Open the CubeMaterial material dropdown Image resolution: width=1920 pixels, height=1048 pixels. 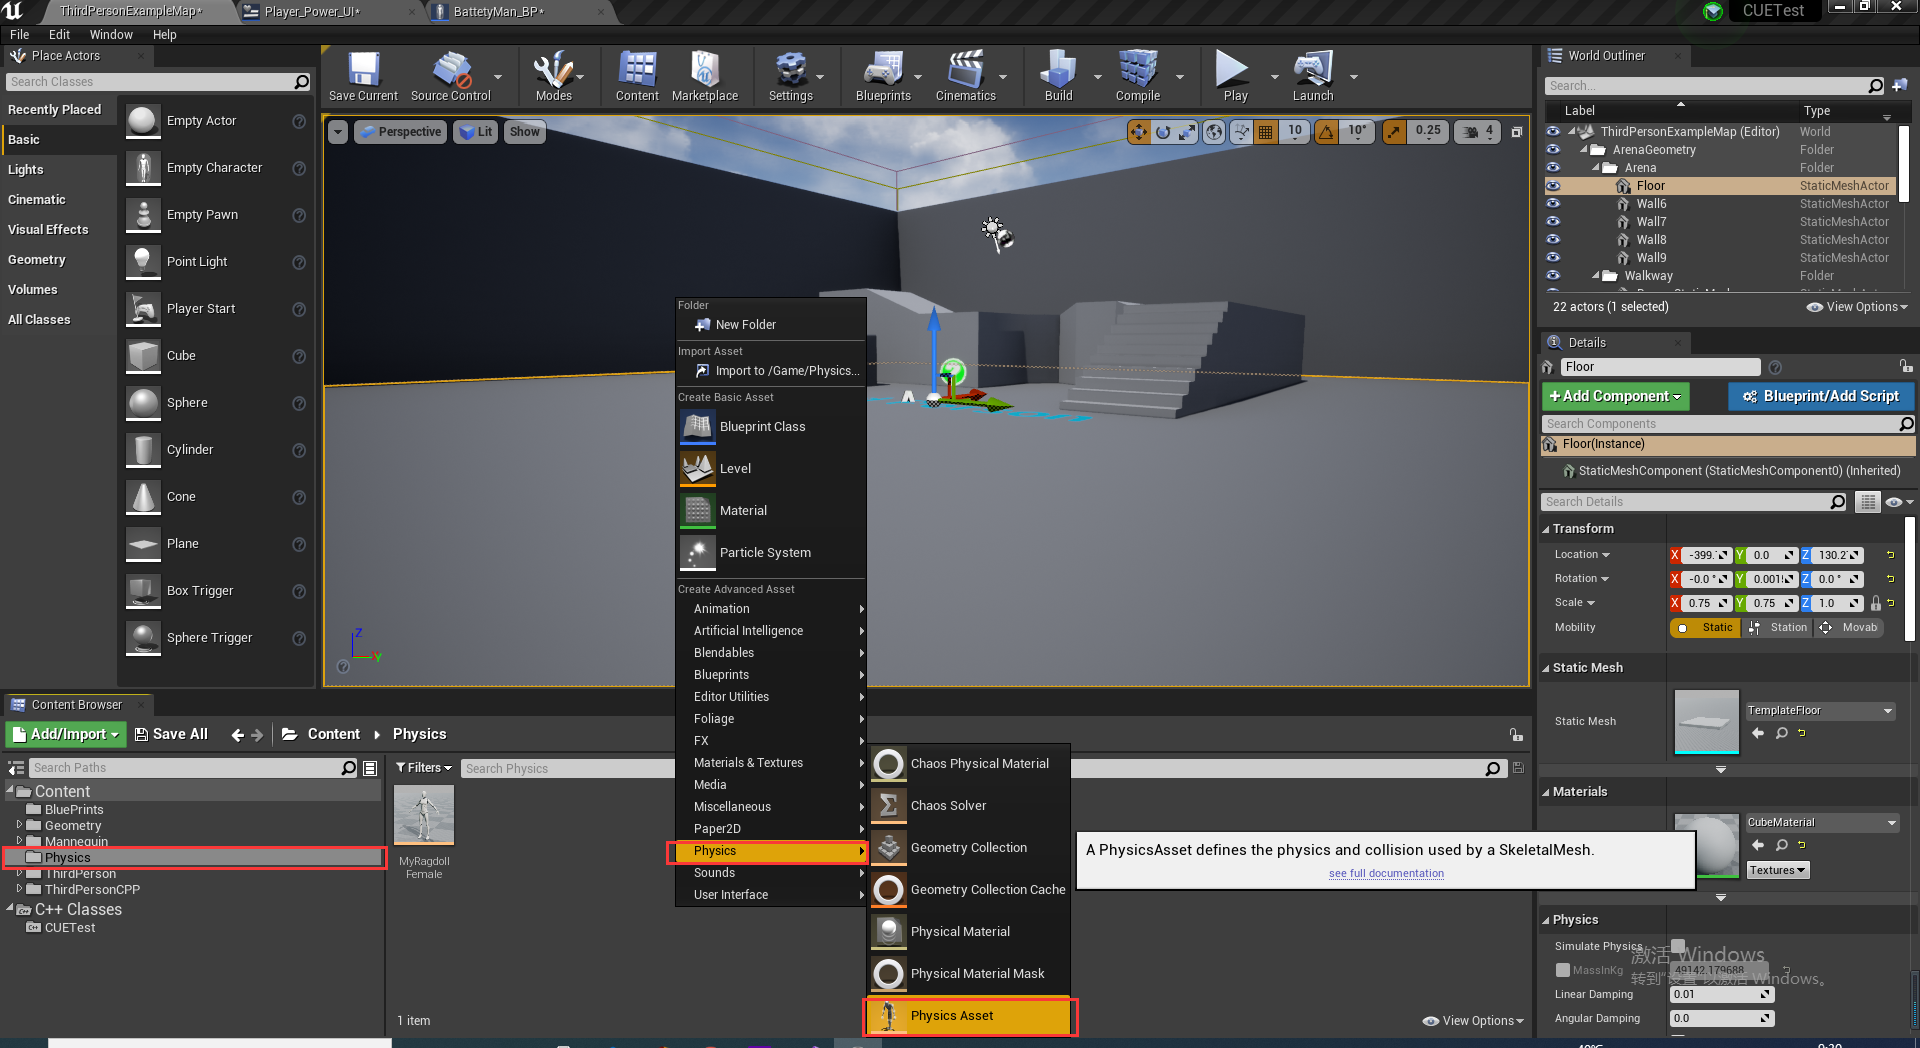1820,823
